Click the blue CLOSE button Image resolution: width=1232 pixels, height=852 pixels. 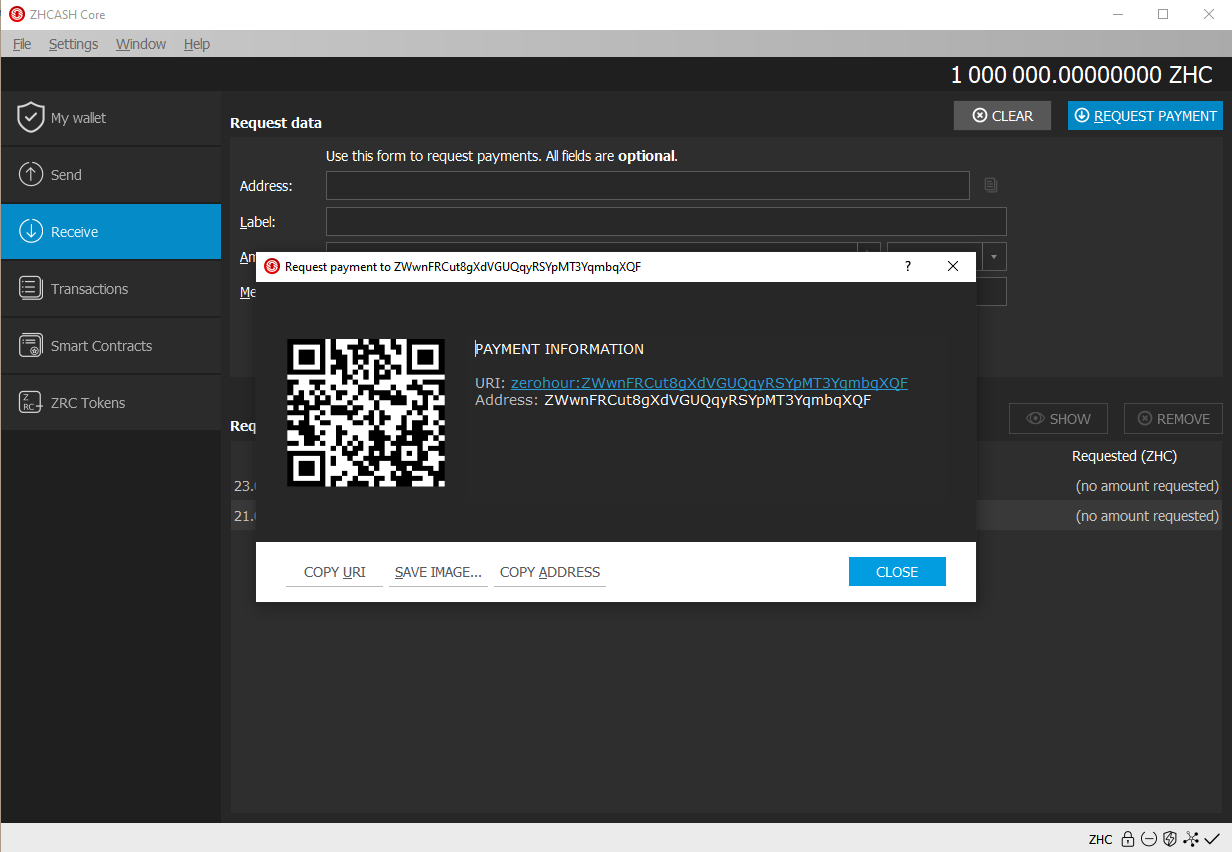(x=897, y=572)
